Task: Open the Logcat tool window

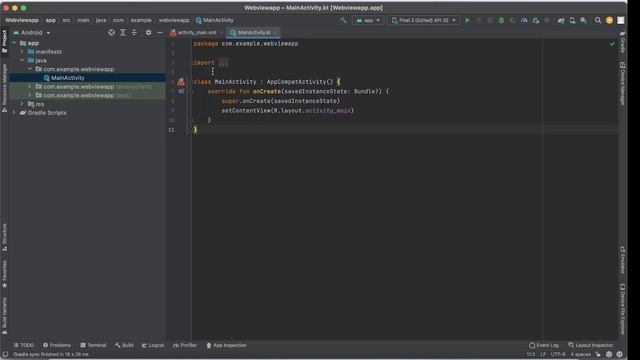Action: click(153, 345)
